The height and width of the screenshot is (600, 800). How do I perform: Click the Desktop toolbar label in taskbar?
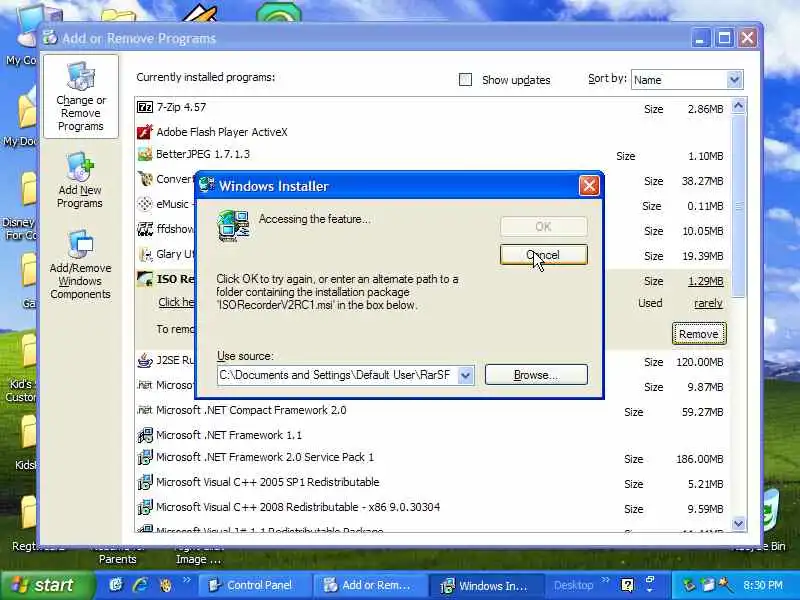pos(573,585)
